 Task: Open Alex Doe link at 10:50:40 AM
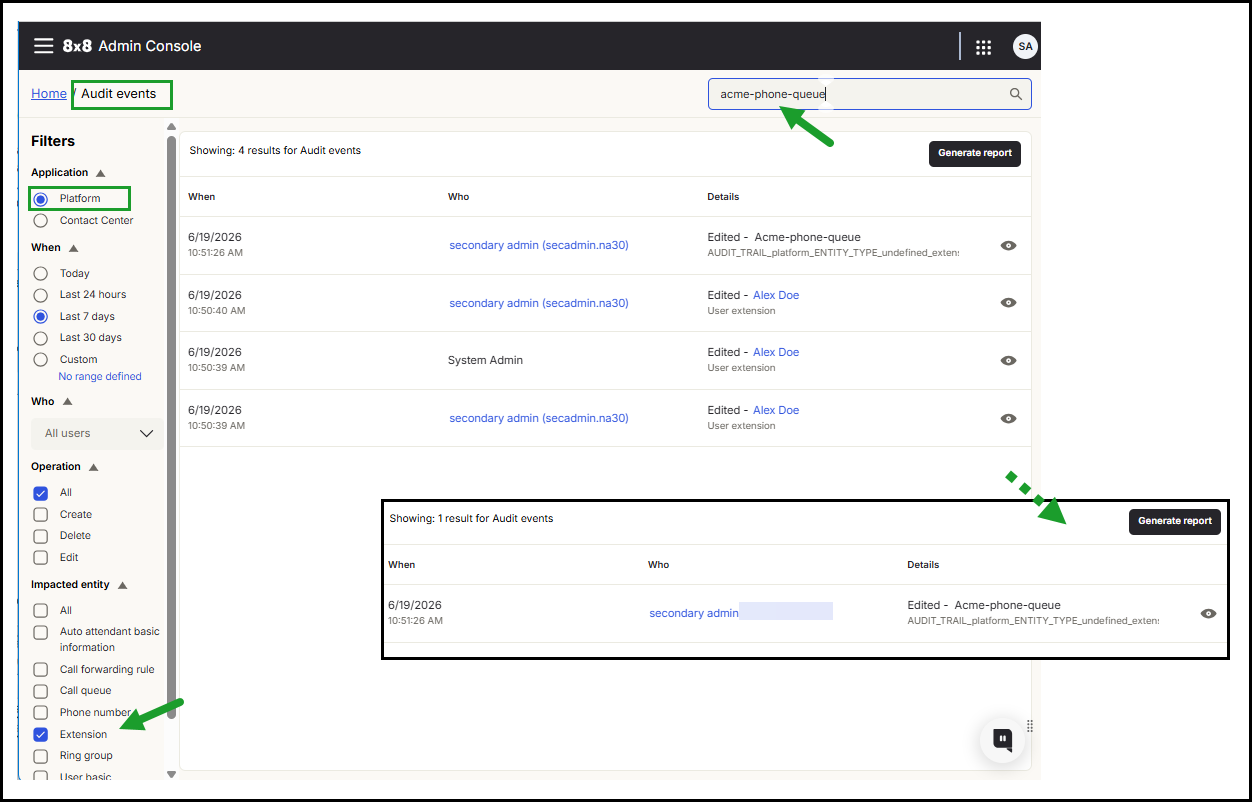[x=776, y=295]
